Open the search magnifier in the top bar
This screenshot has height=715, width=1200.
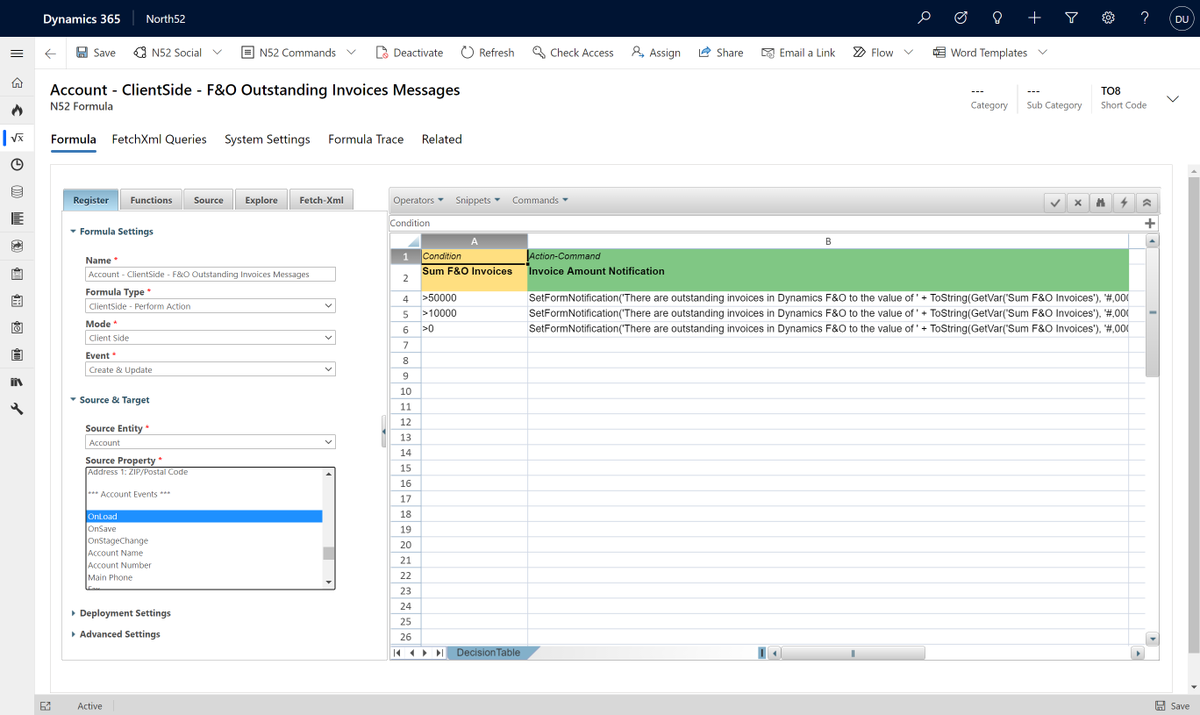pos(924,18)
